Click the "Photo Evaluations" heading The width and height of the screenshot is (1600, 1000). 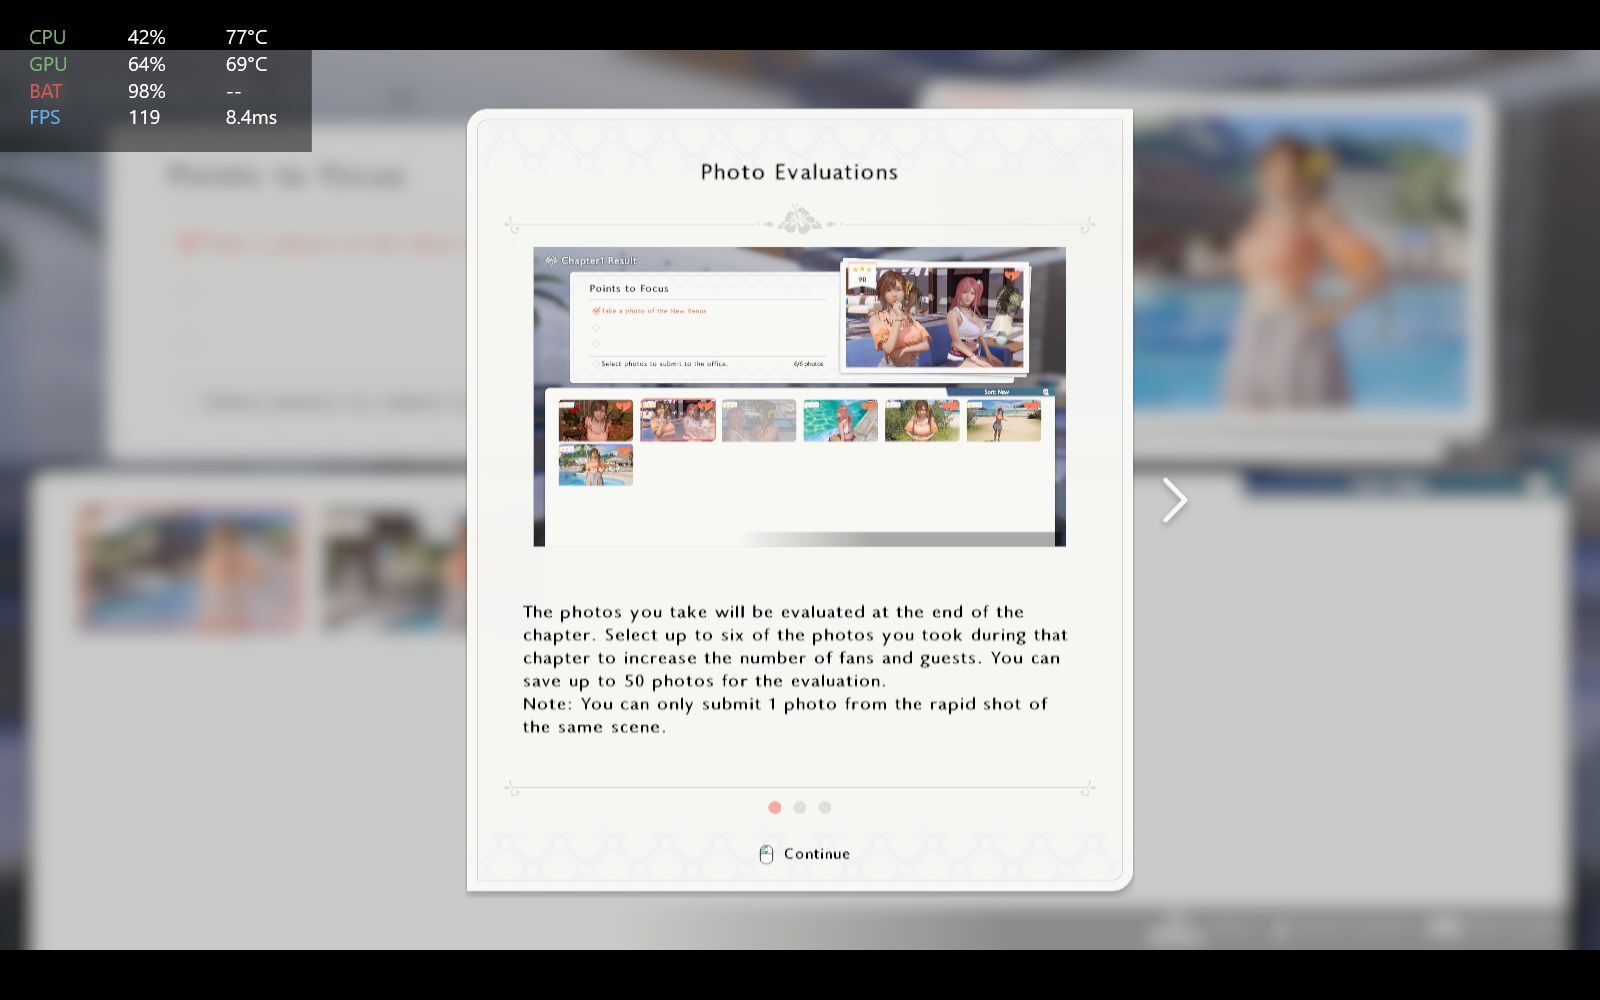coord(799,172)
